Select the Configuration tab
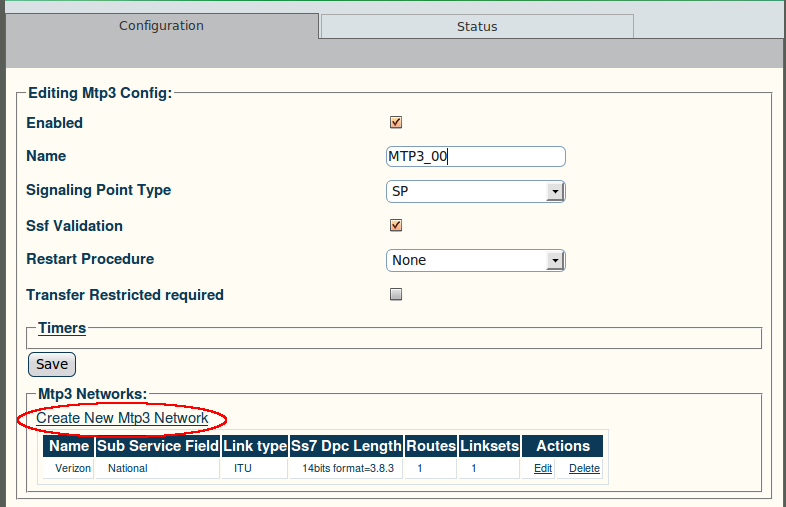This screenshot has height=507, width=786. pos(161,26)
